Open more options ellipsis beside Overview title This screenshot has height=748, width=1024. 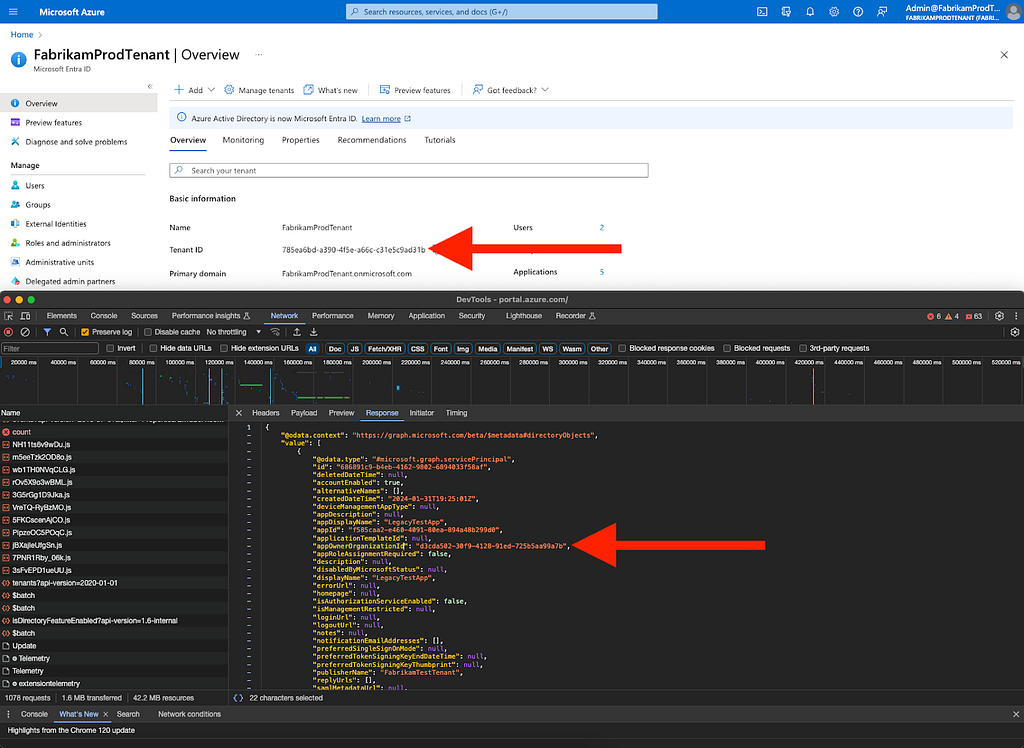click(x=259, y=55)
